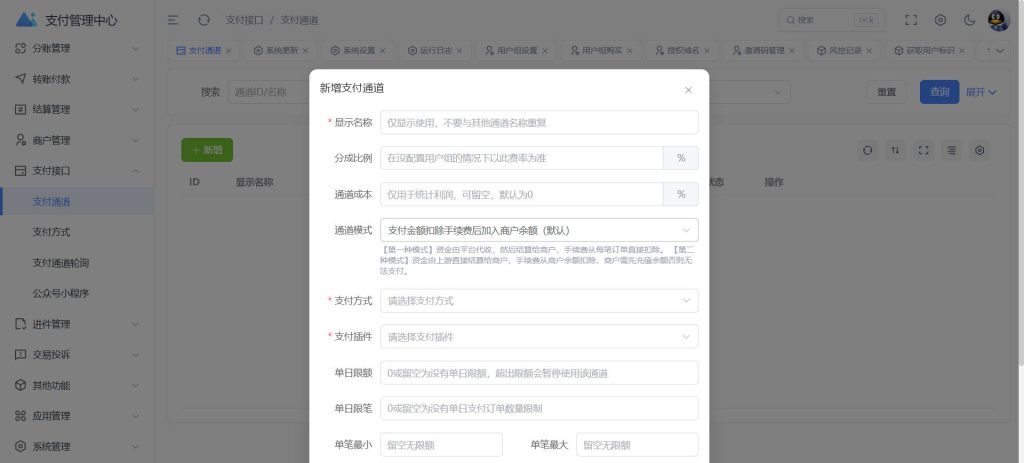1024x463 pixels.
Task: Click the 查询 button
Action: point(939,92)
